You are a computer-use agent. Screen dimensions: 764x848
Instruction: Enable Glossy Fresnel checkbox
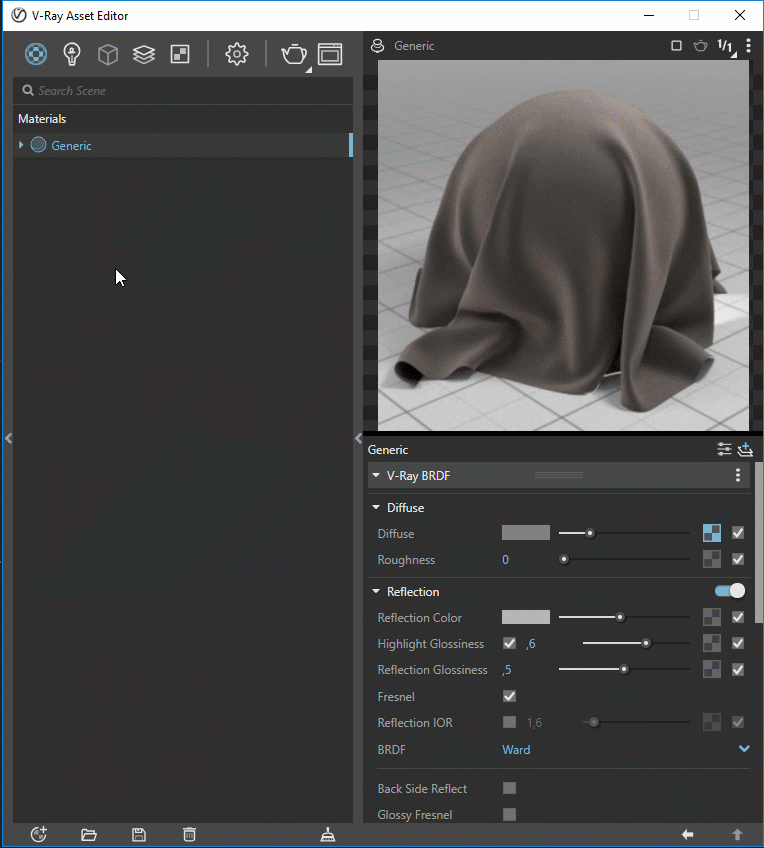pos(509,814)
